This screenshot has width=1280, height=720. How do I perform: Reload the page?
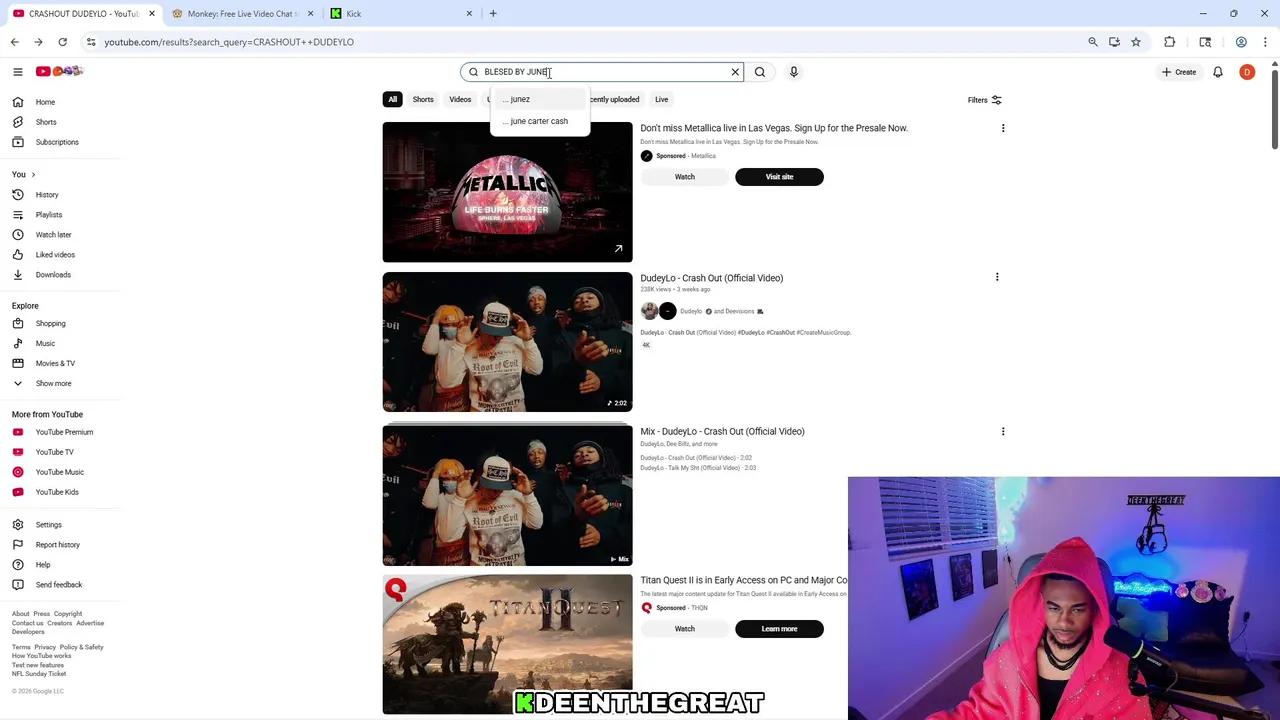[x=62, y=42]
